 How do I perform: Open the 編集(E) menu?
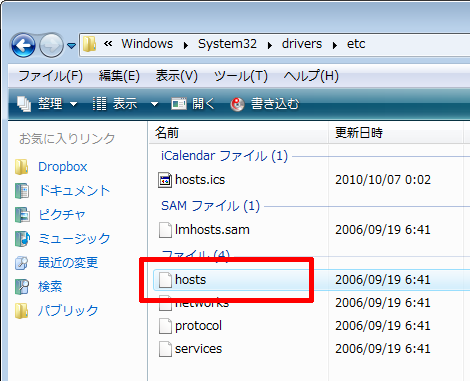[x=119, y=76]
